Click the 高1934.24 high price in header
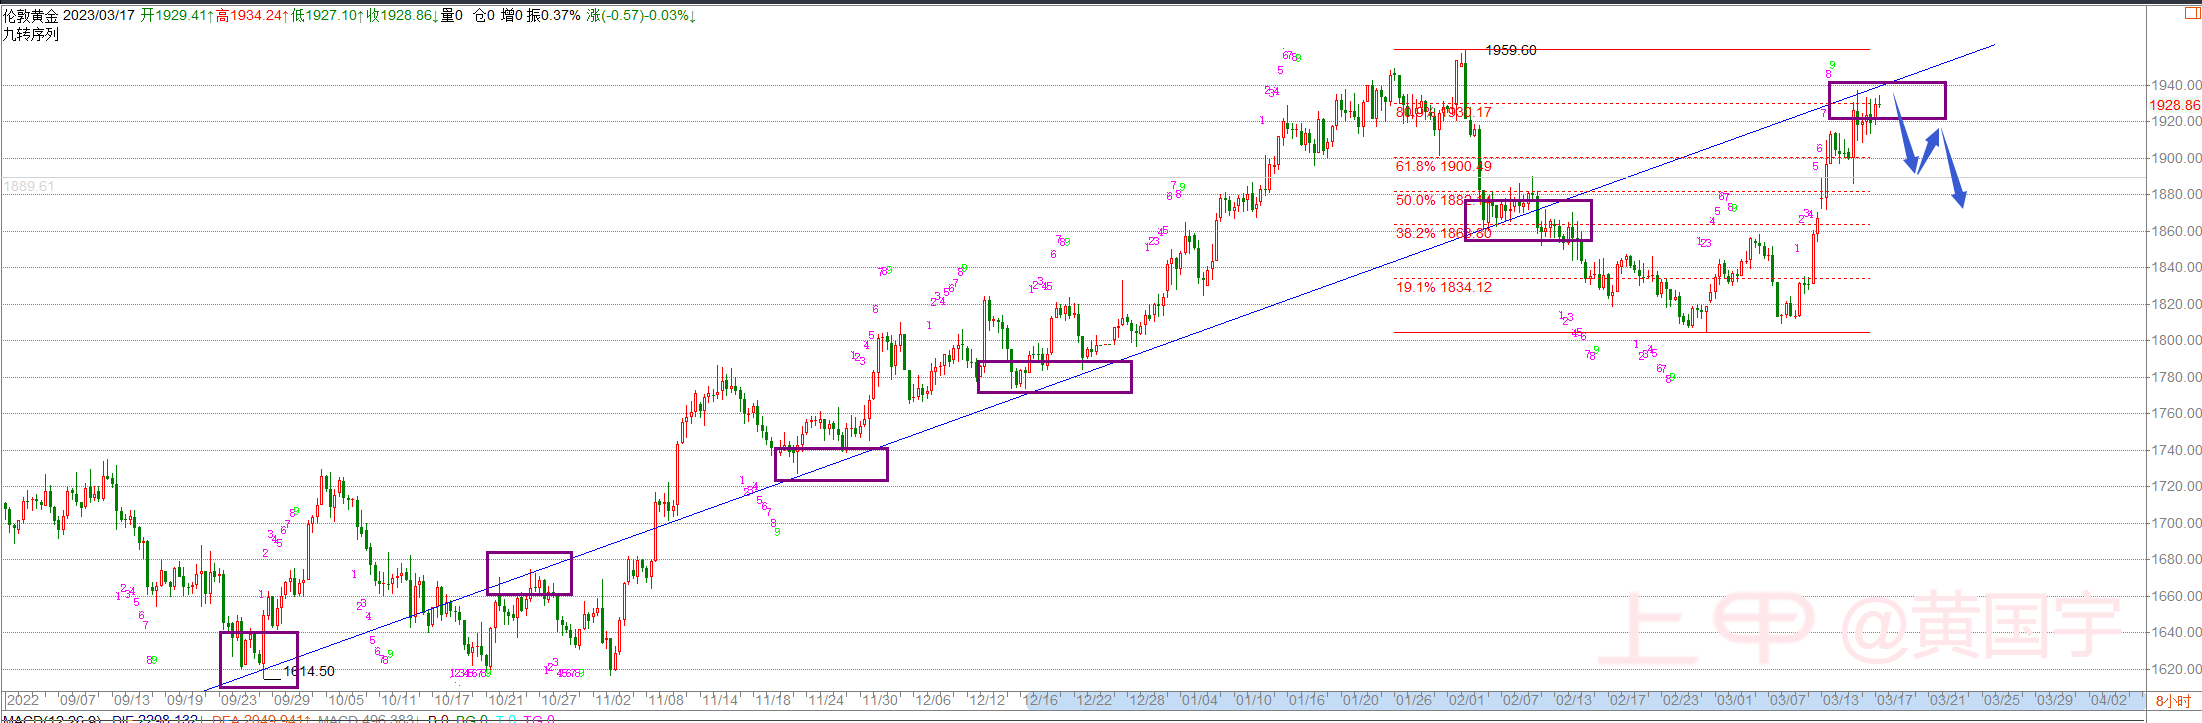Image resolution: width=2202 pixels, height=723 pixels. point(252,15)
